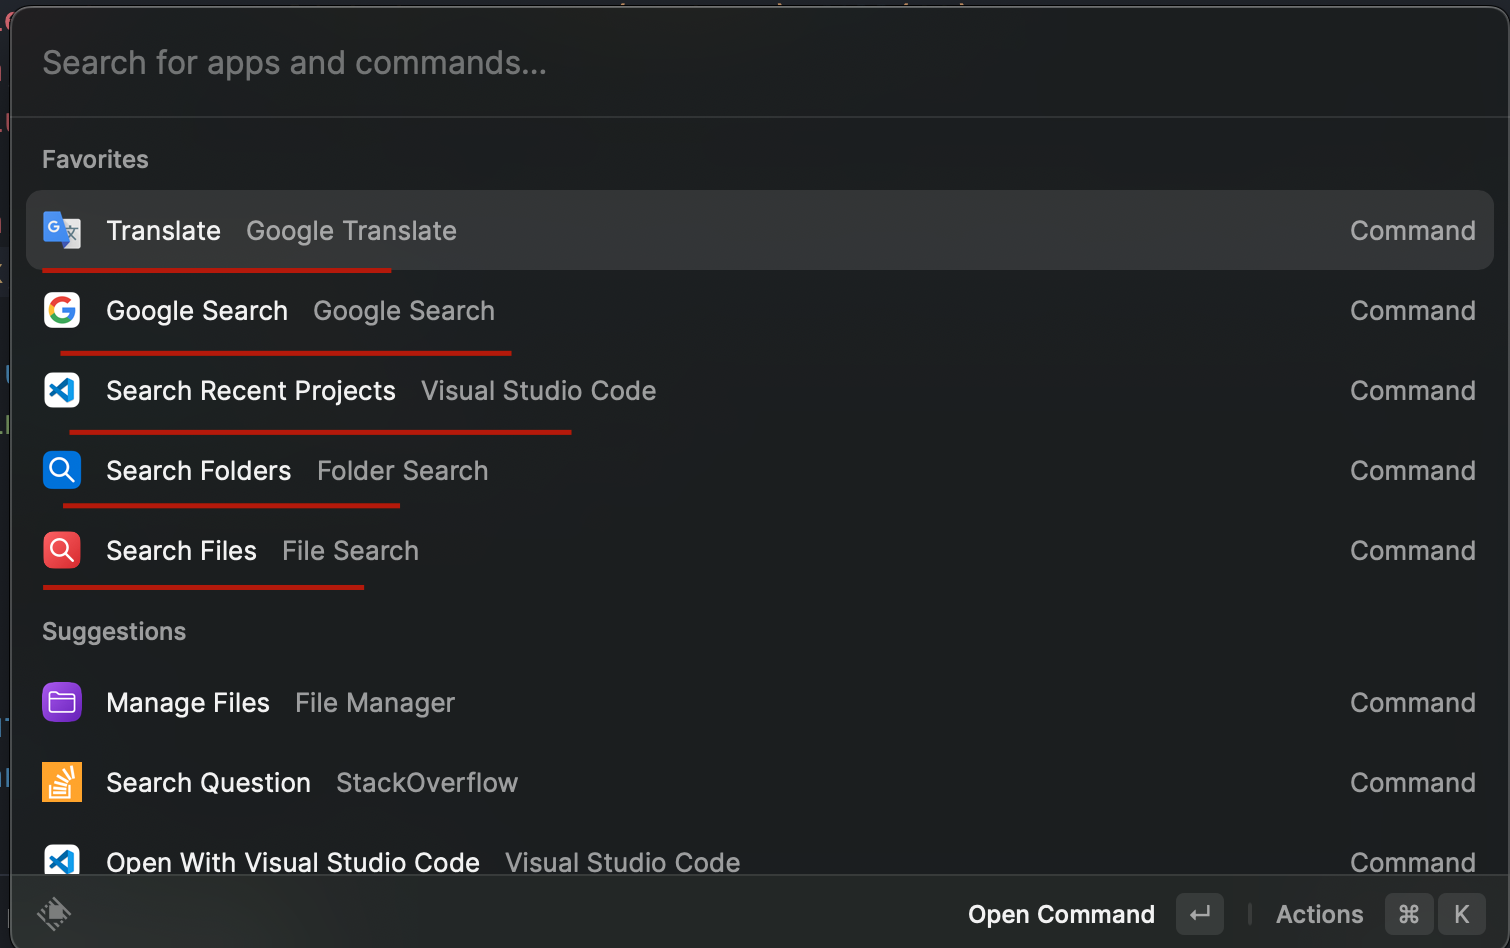Viewport: 1510px width, 948px height.
Task: Click the Google Translate icon
Action: pyautogui.click(x=62, y=230)
